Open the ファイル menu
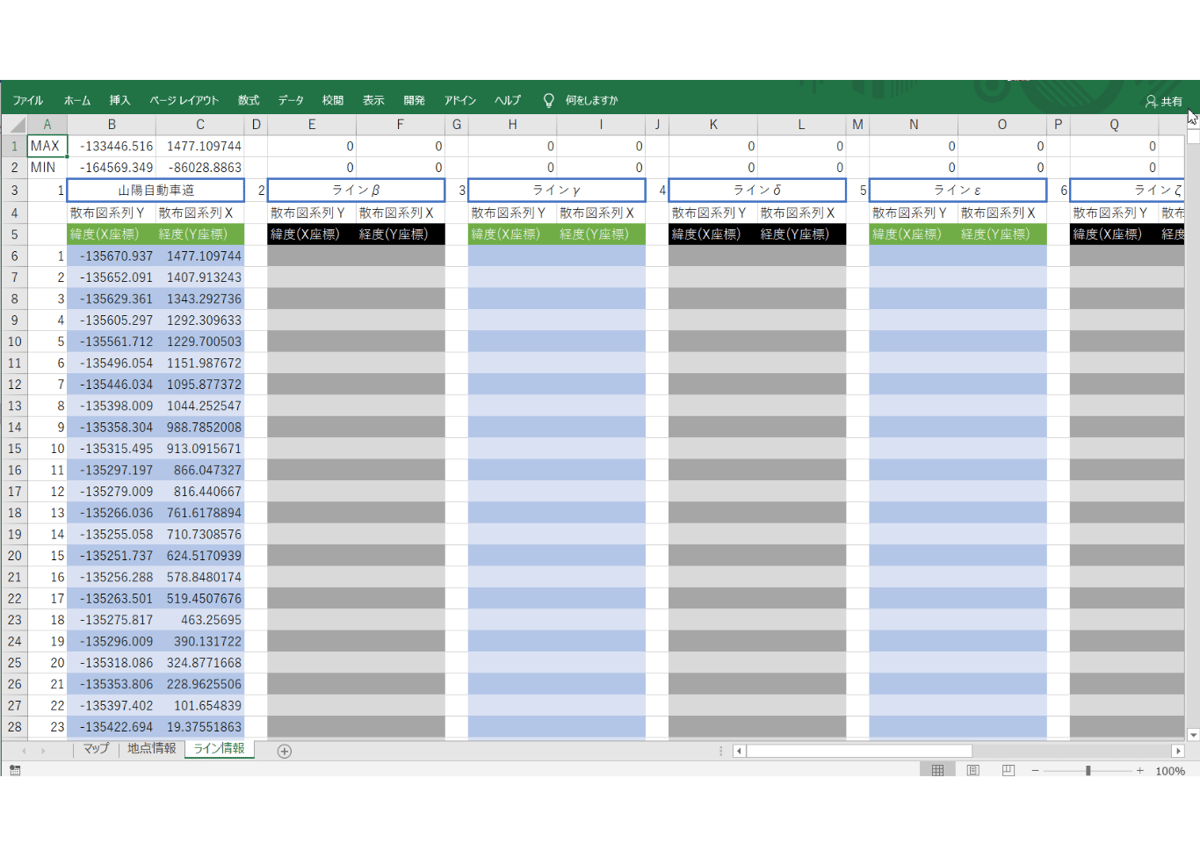Image resolution: width=1200 pixels, height=857 pixels. tap(28, 101)
